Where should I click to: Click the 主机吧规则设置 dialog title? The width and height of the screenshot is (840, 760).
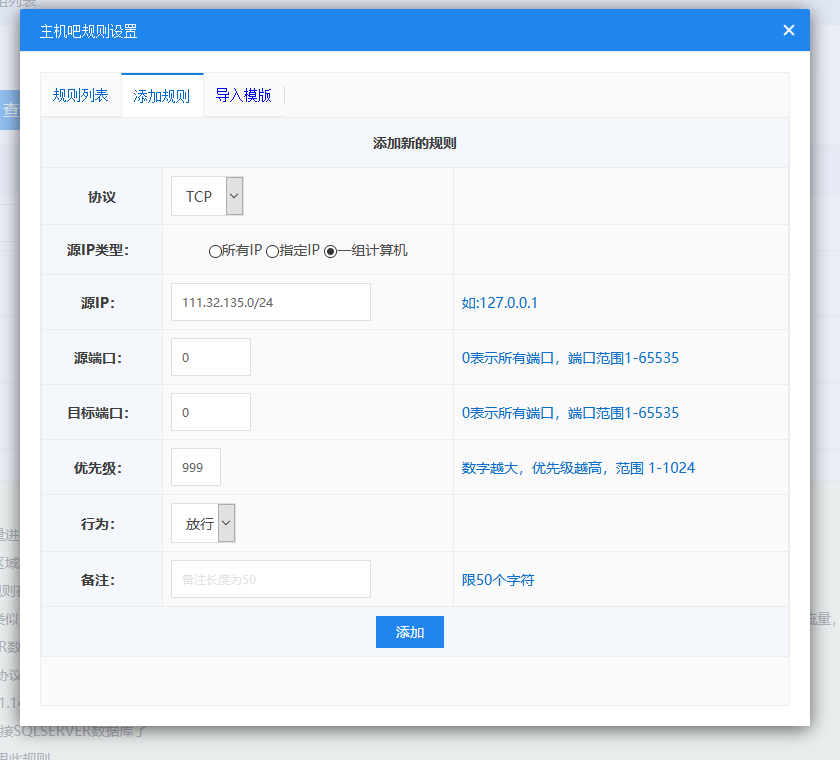(89, 31)
